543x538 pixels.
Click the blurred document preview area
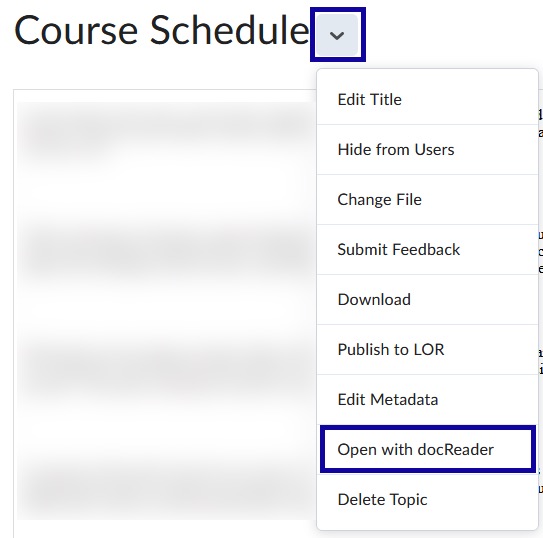pyautogui.click(x=166, y=311)
